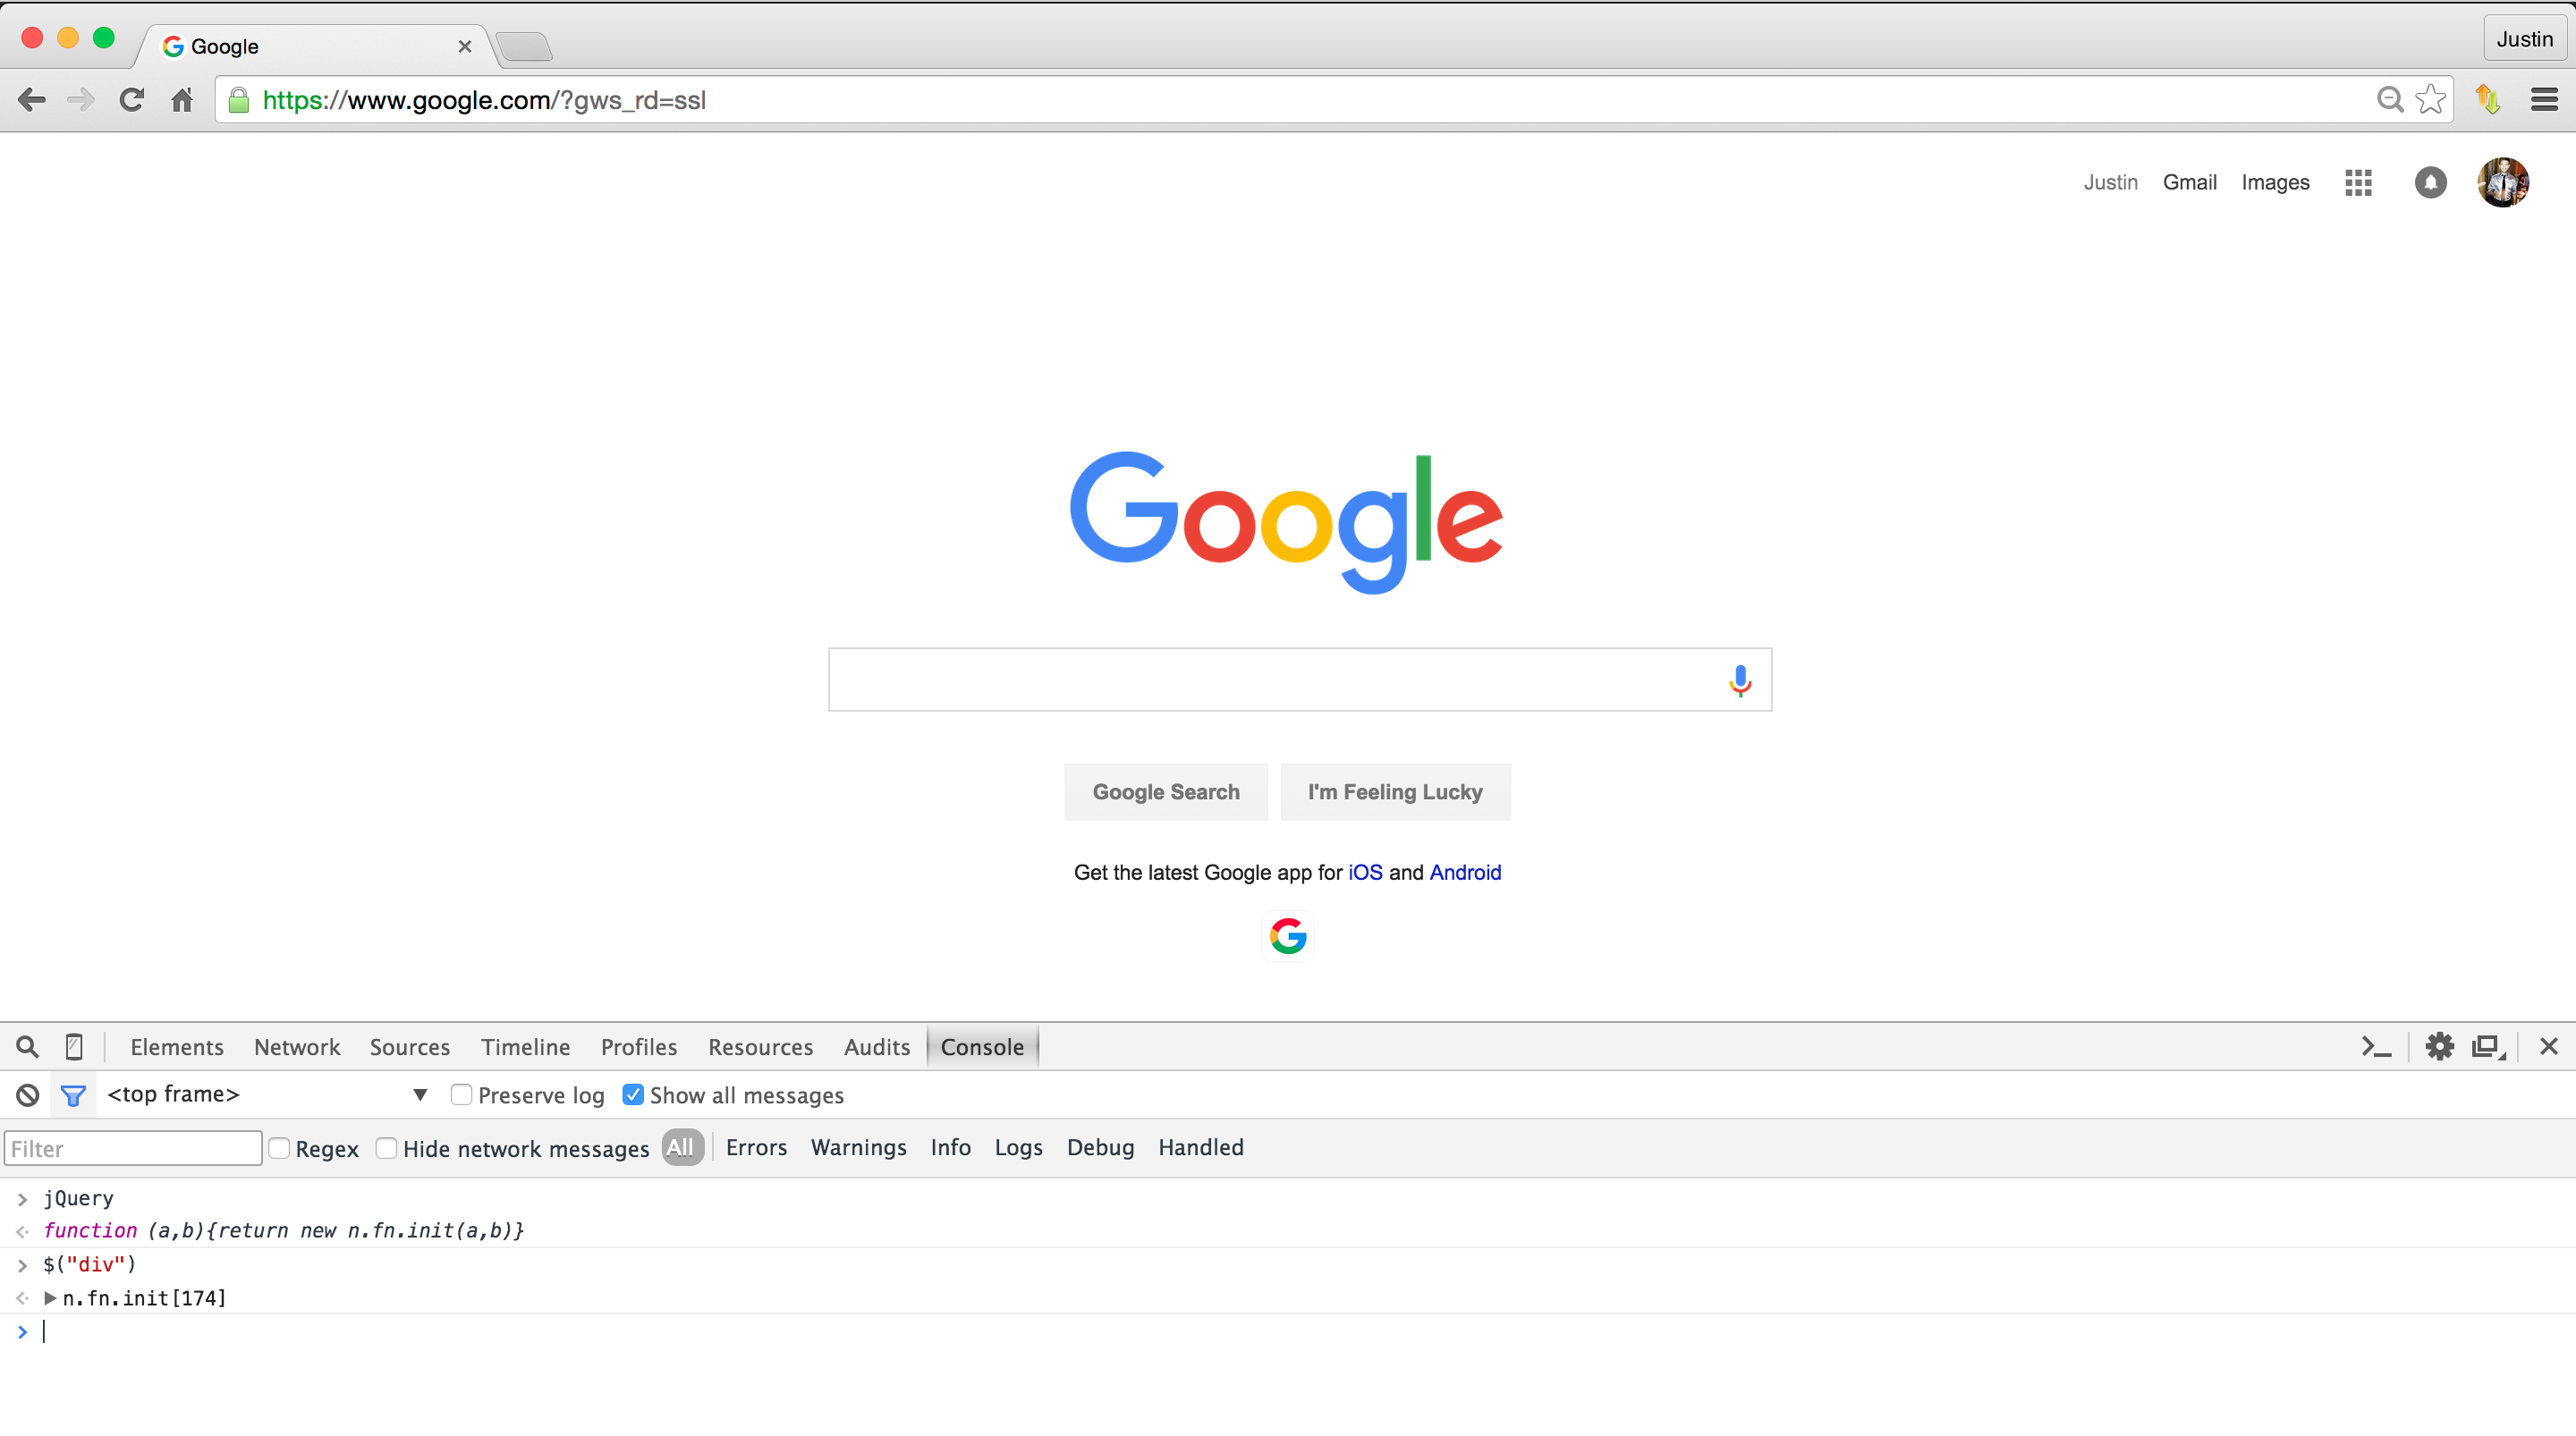Click the voice search microphone
This screenshot has height=1436, width=2576.
(x=1740, y=680)
